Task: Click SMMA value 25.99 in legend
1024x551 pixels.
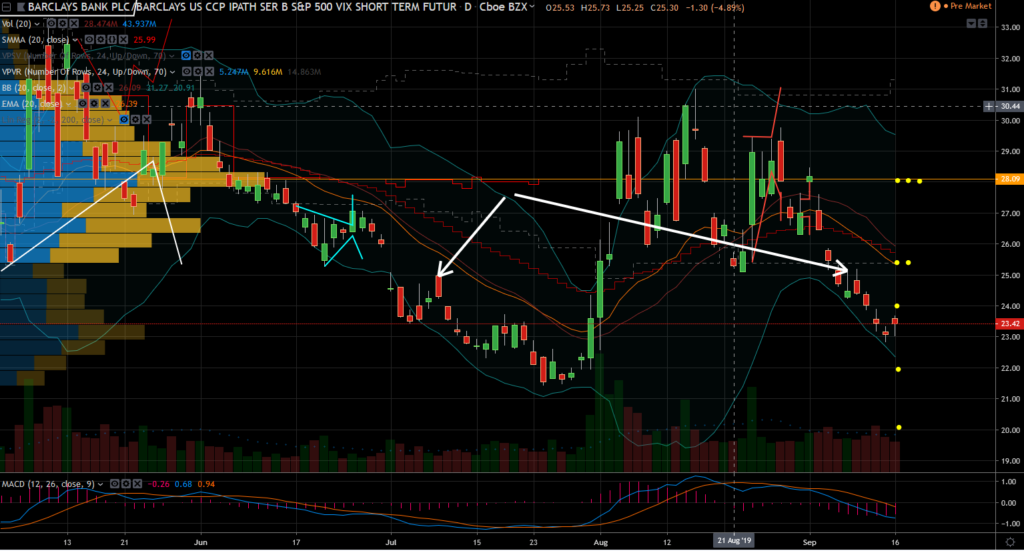Action: tap(144, 40)
